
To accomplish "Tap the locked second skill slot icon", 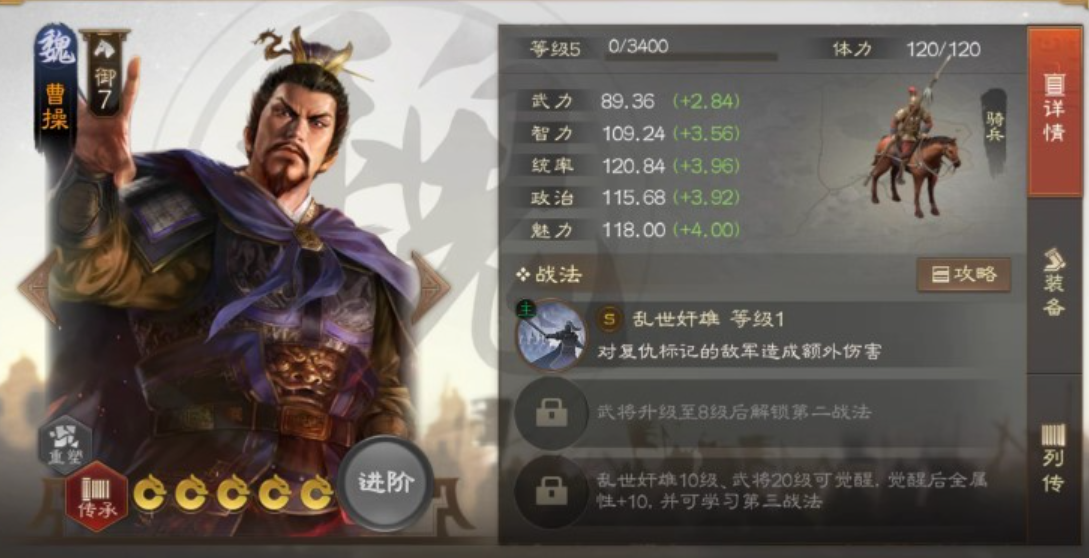I will tap(551, 413).
